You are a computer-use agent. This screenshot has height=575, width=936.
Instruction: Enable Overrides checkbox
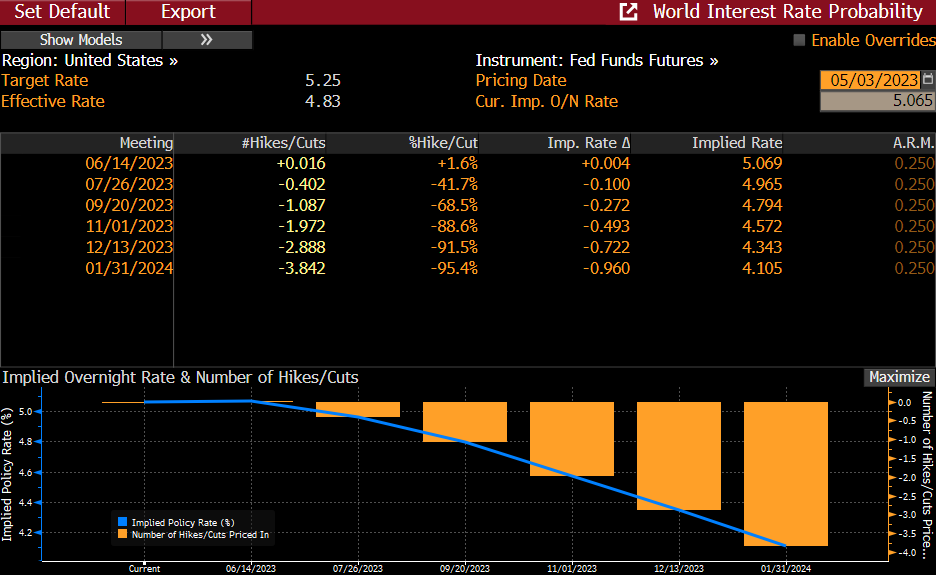point(799,40)
